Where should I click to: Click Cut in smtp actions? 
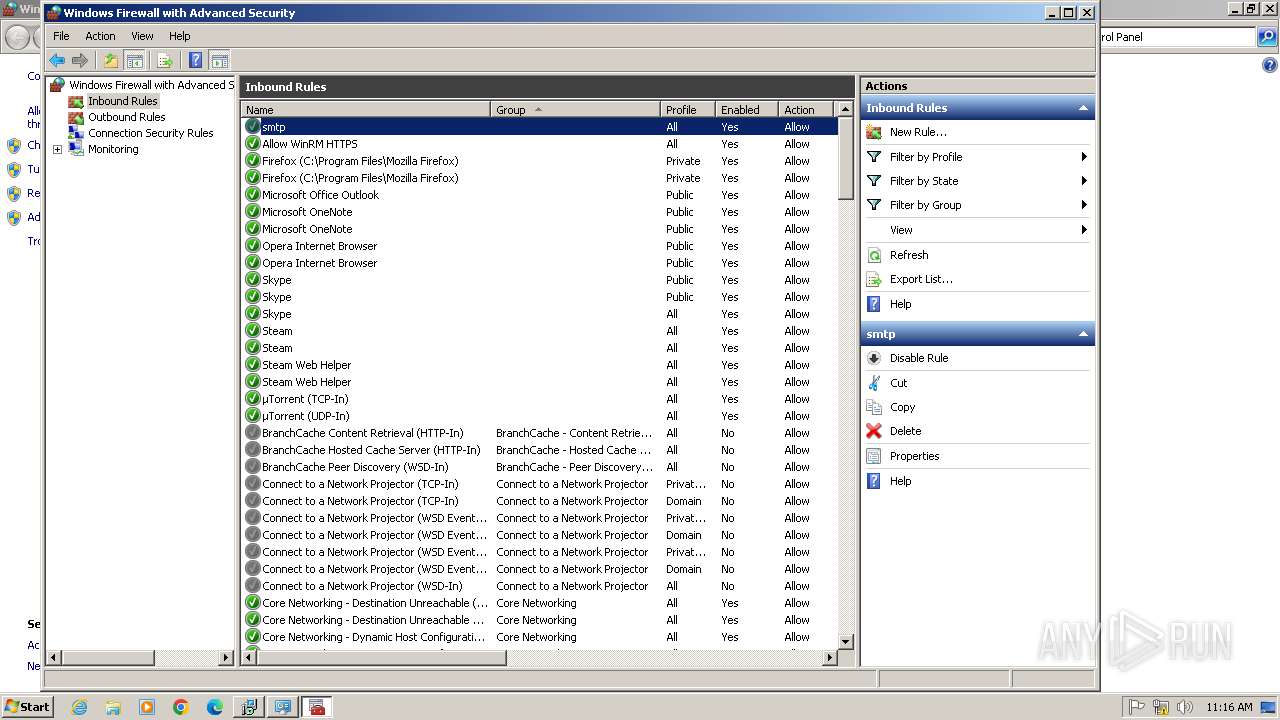898,383
